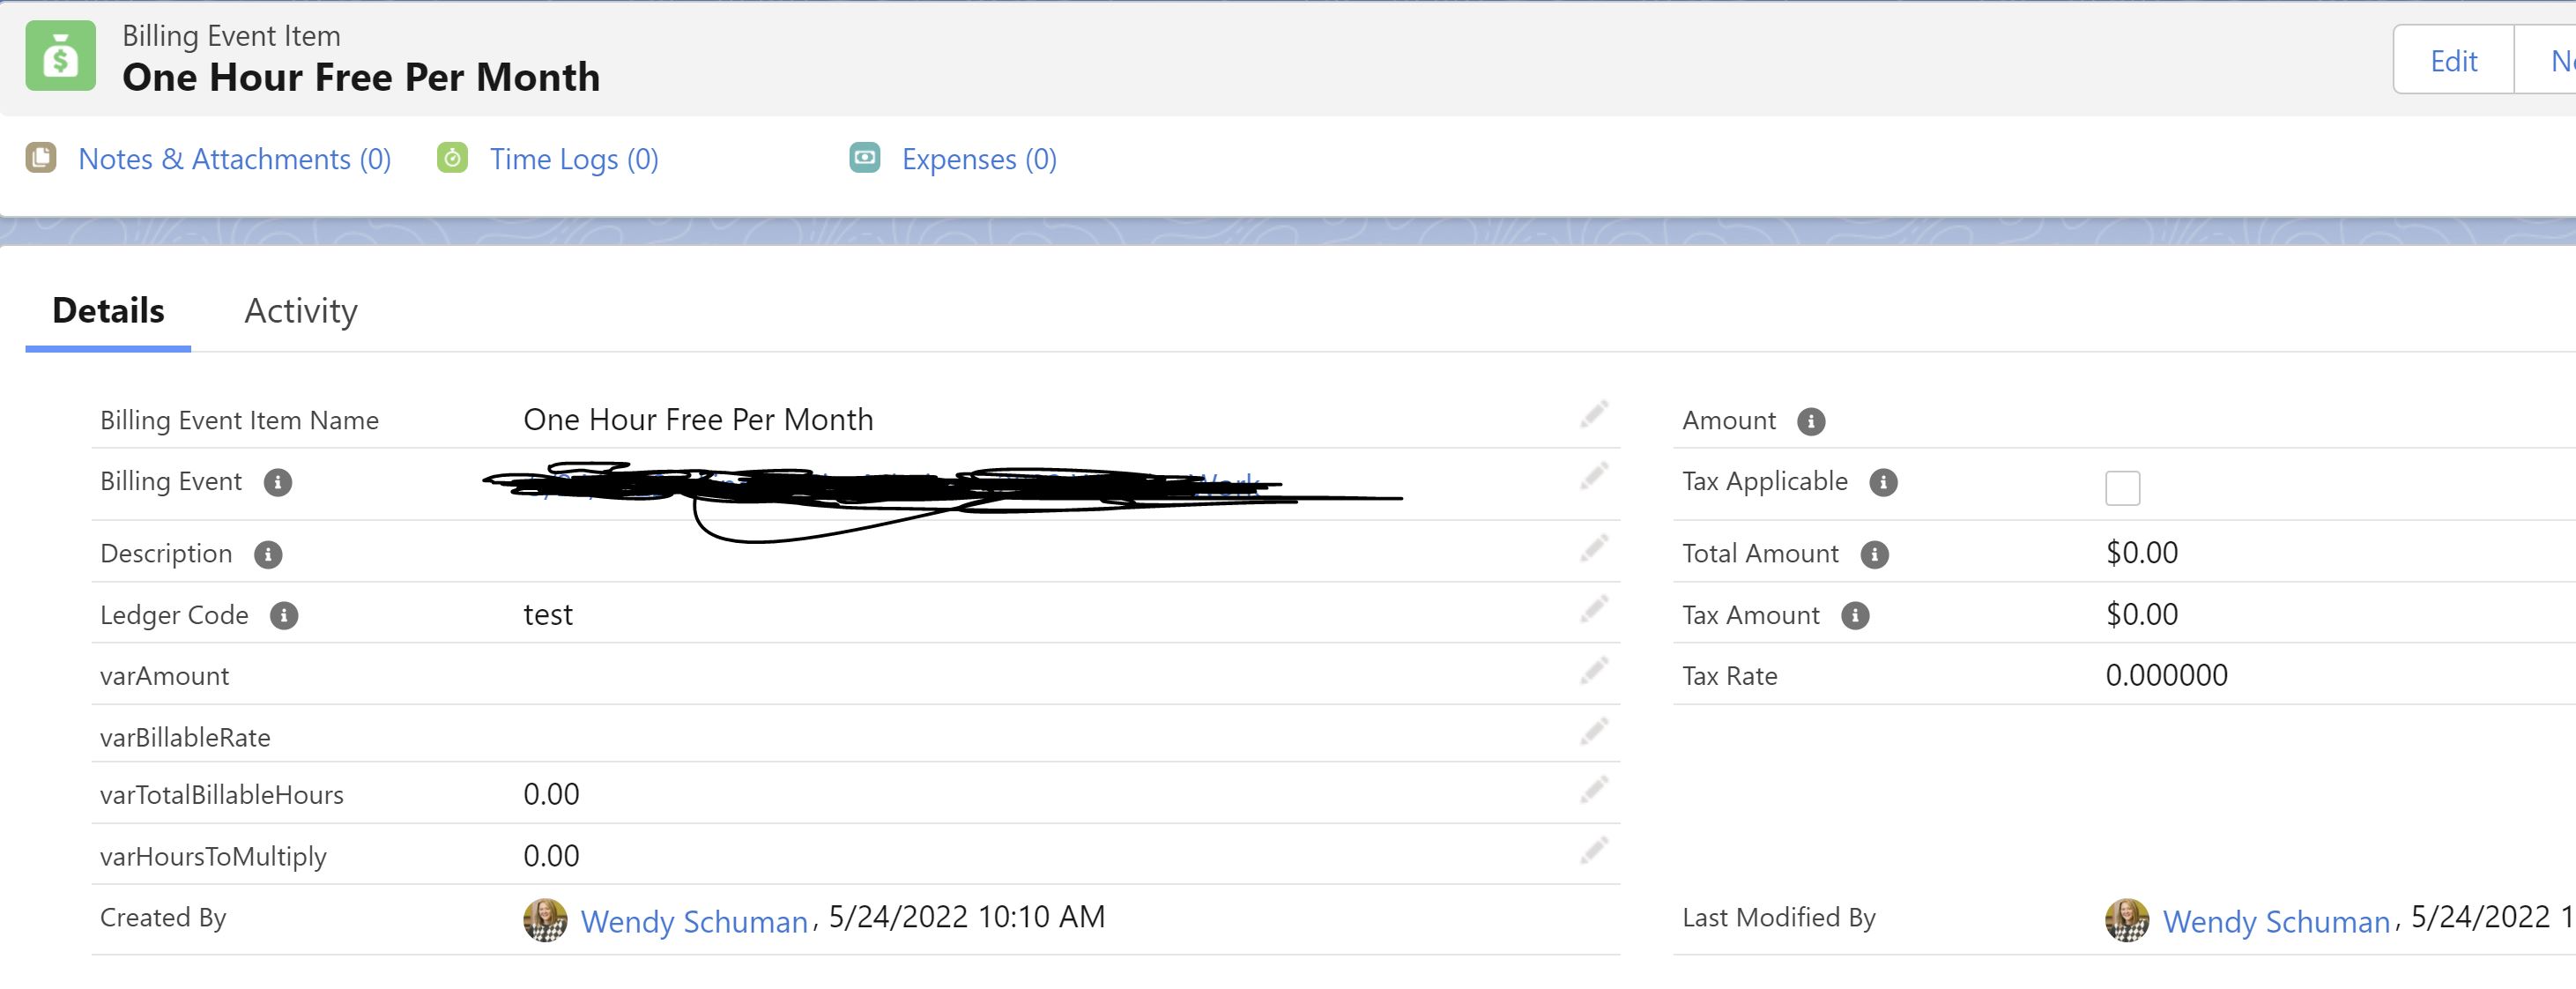2576x989 pixels.
Task: Switch to the Activity tab
Action: click(300, 311)
